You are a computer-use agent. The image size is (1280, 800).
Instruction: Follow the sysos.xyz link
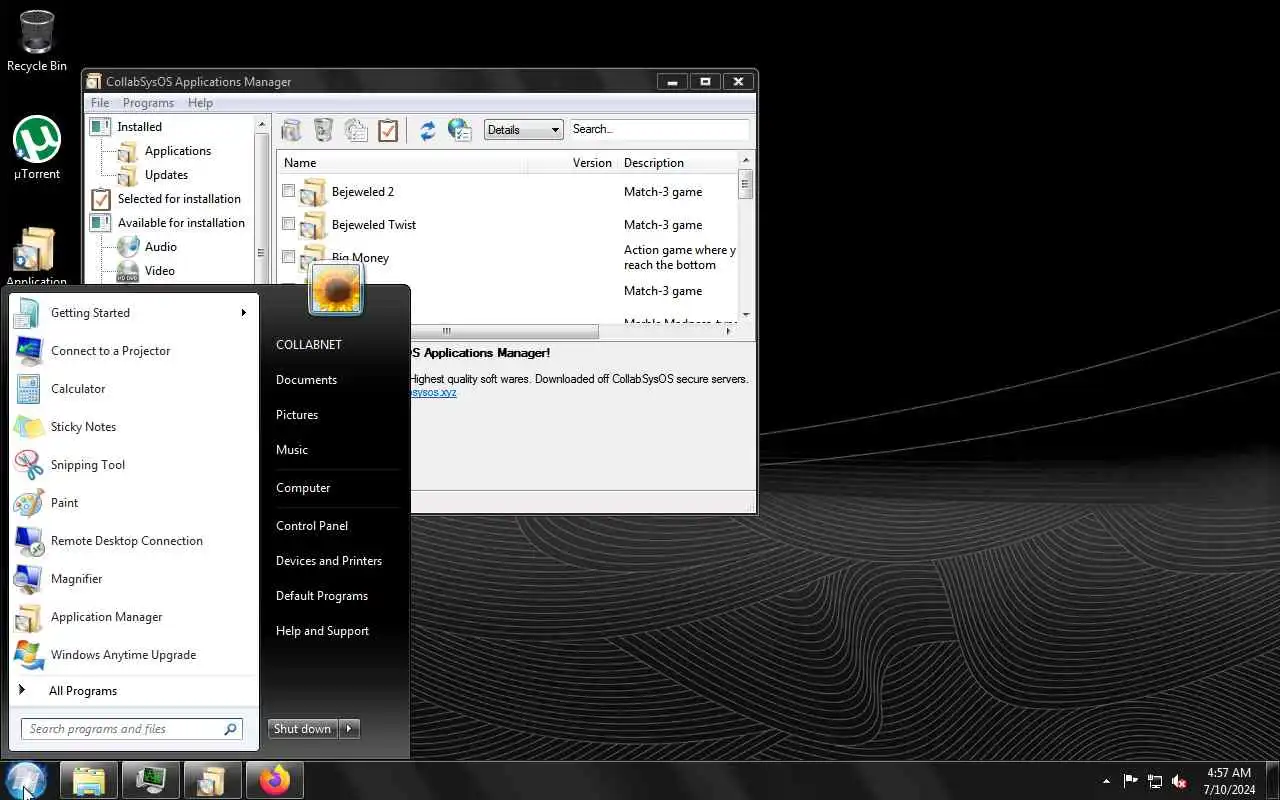click(x=432, y=392)
